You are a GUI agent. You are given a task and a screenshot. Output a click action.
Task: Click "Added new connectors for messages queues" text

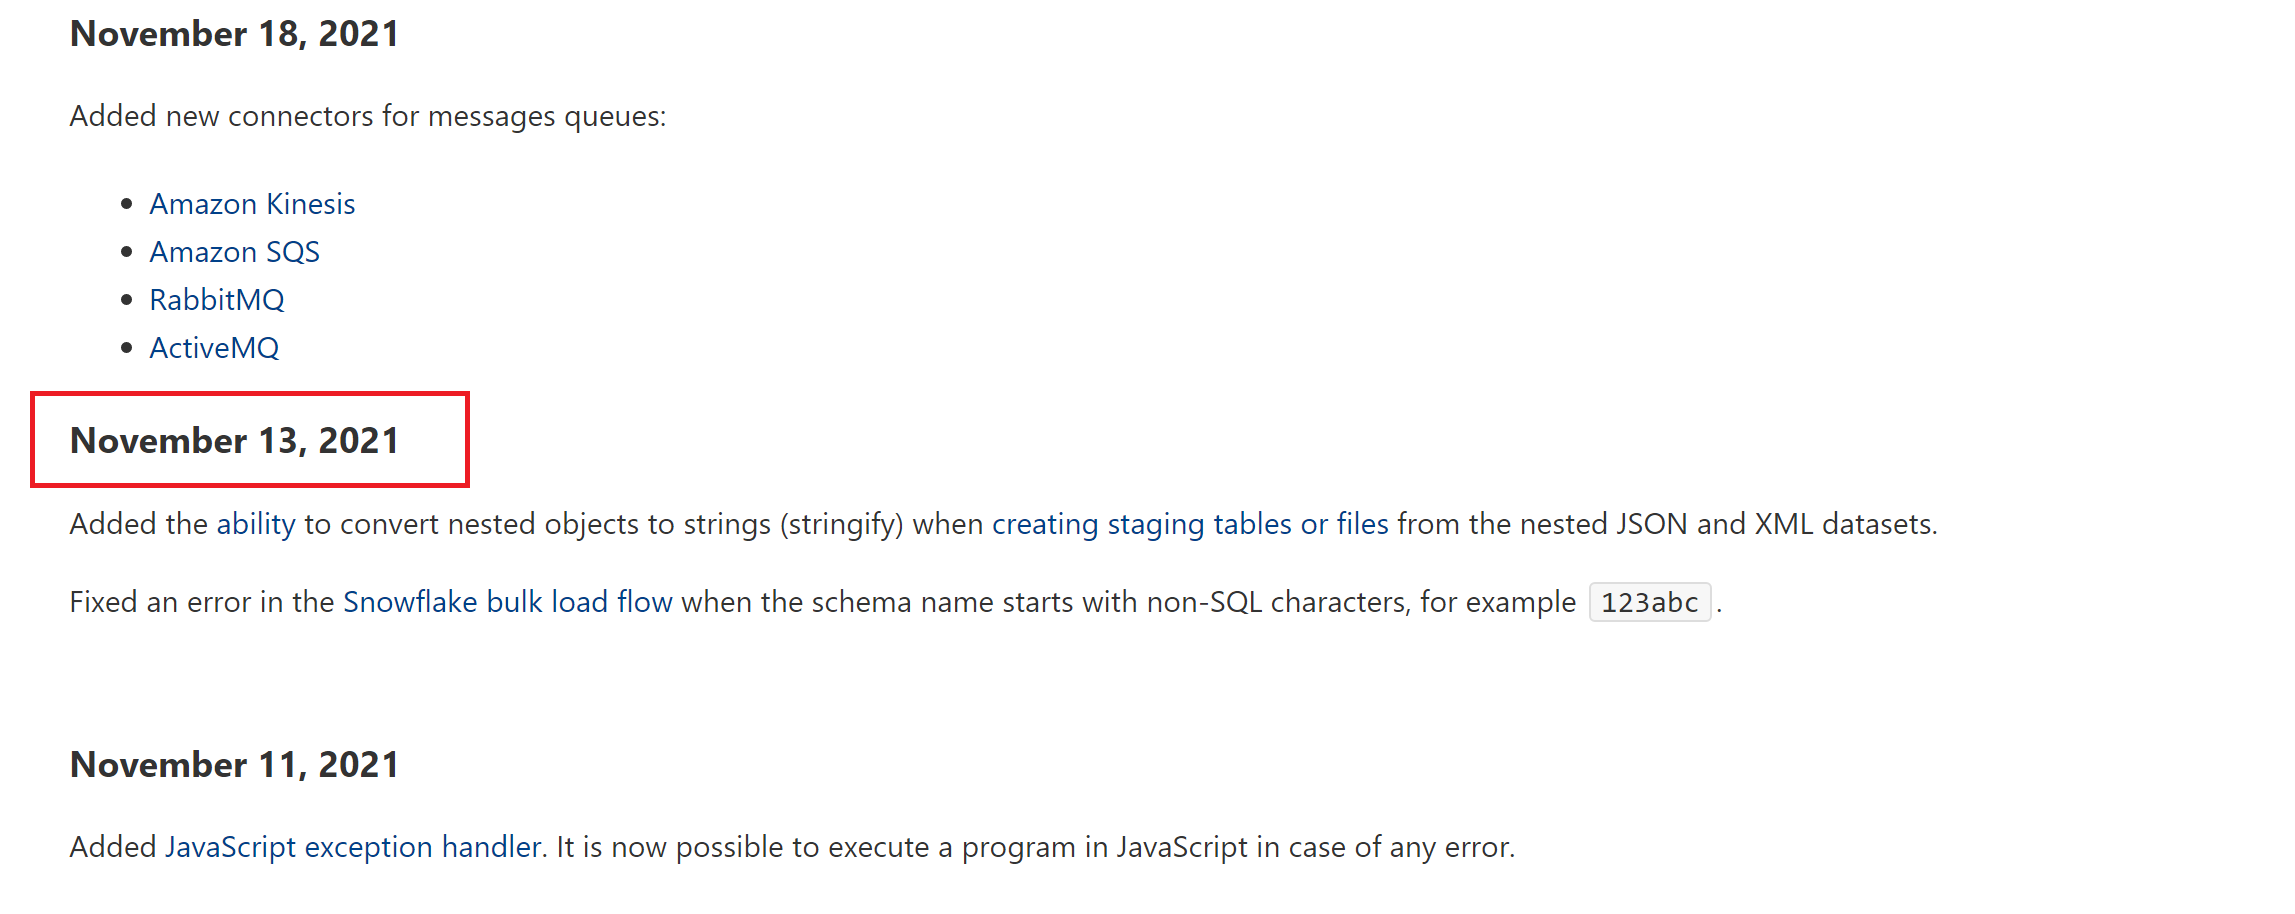pyautogui.click(x=367, y=116)
